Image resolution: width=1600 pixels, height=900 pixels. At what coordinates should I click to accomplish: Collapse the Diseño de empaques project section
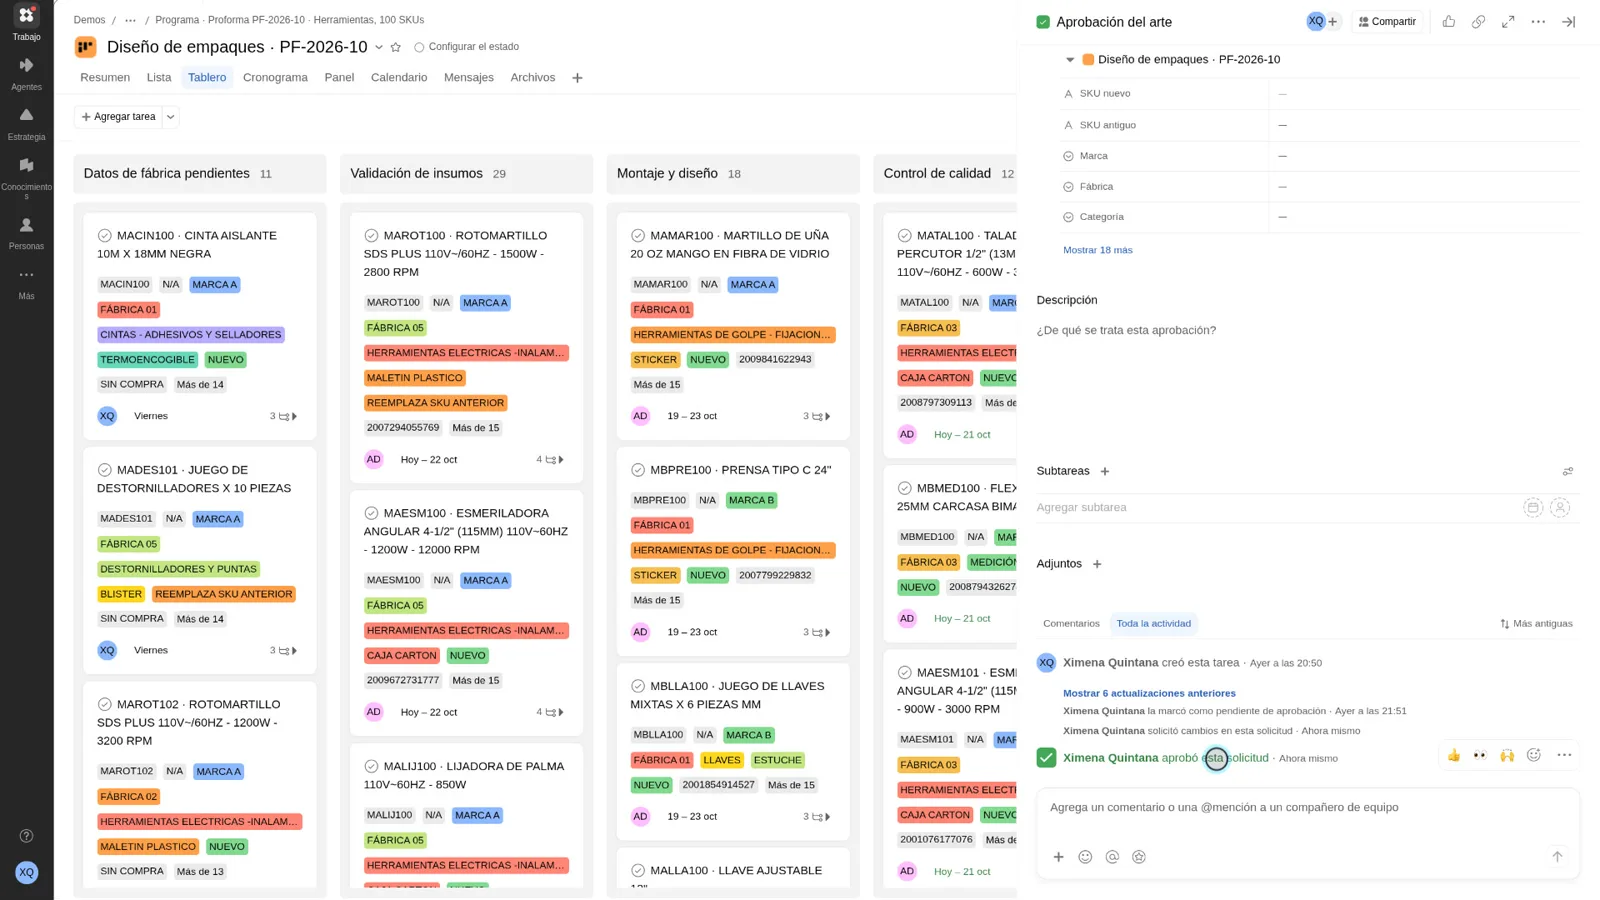tap(1070, 60)
